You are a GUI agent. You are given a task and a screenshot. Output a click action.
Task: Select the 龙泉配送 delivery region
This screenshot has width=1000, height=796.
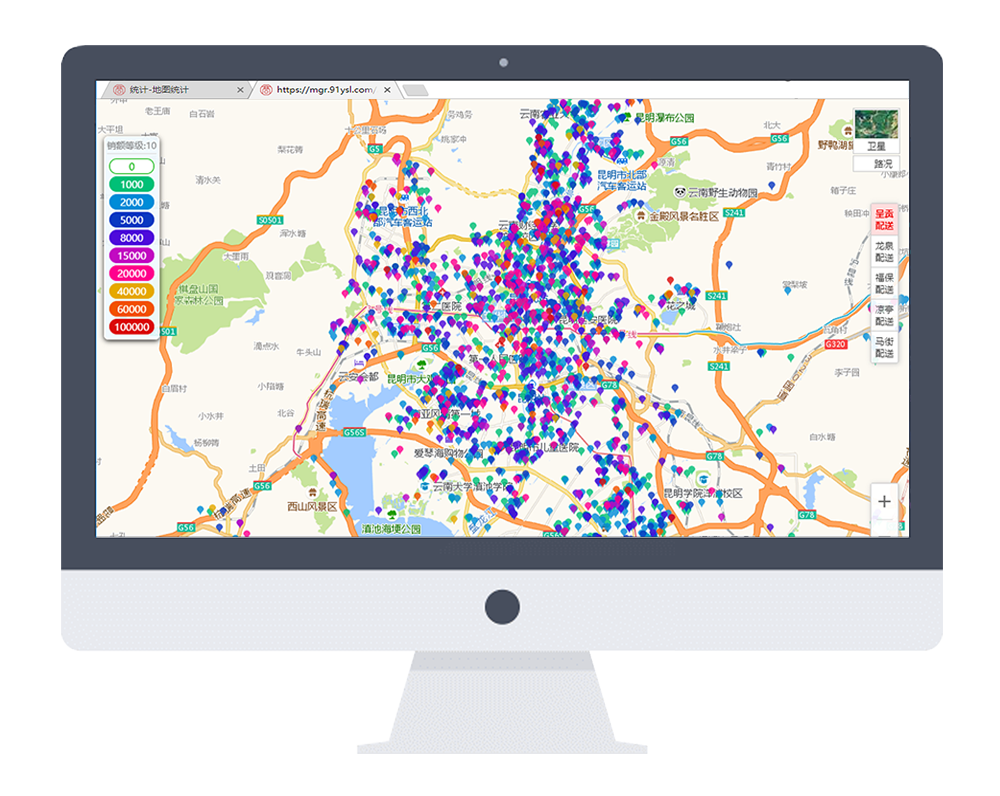(x=884, y=251)
